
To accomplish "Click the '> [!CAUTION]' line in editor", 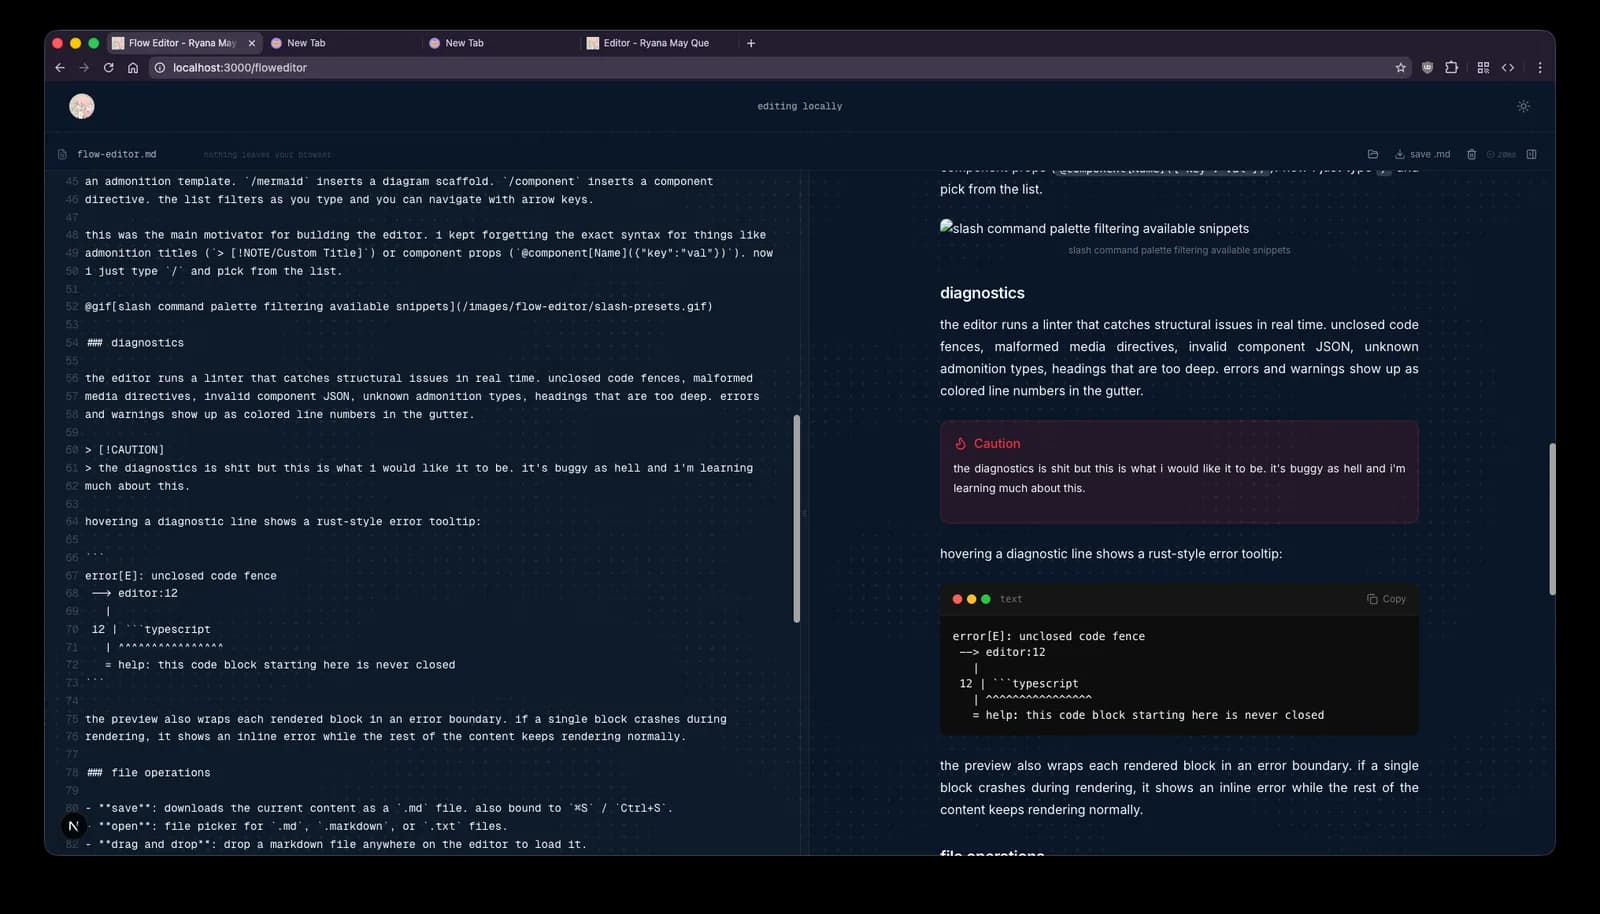I will (125, 450).
